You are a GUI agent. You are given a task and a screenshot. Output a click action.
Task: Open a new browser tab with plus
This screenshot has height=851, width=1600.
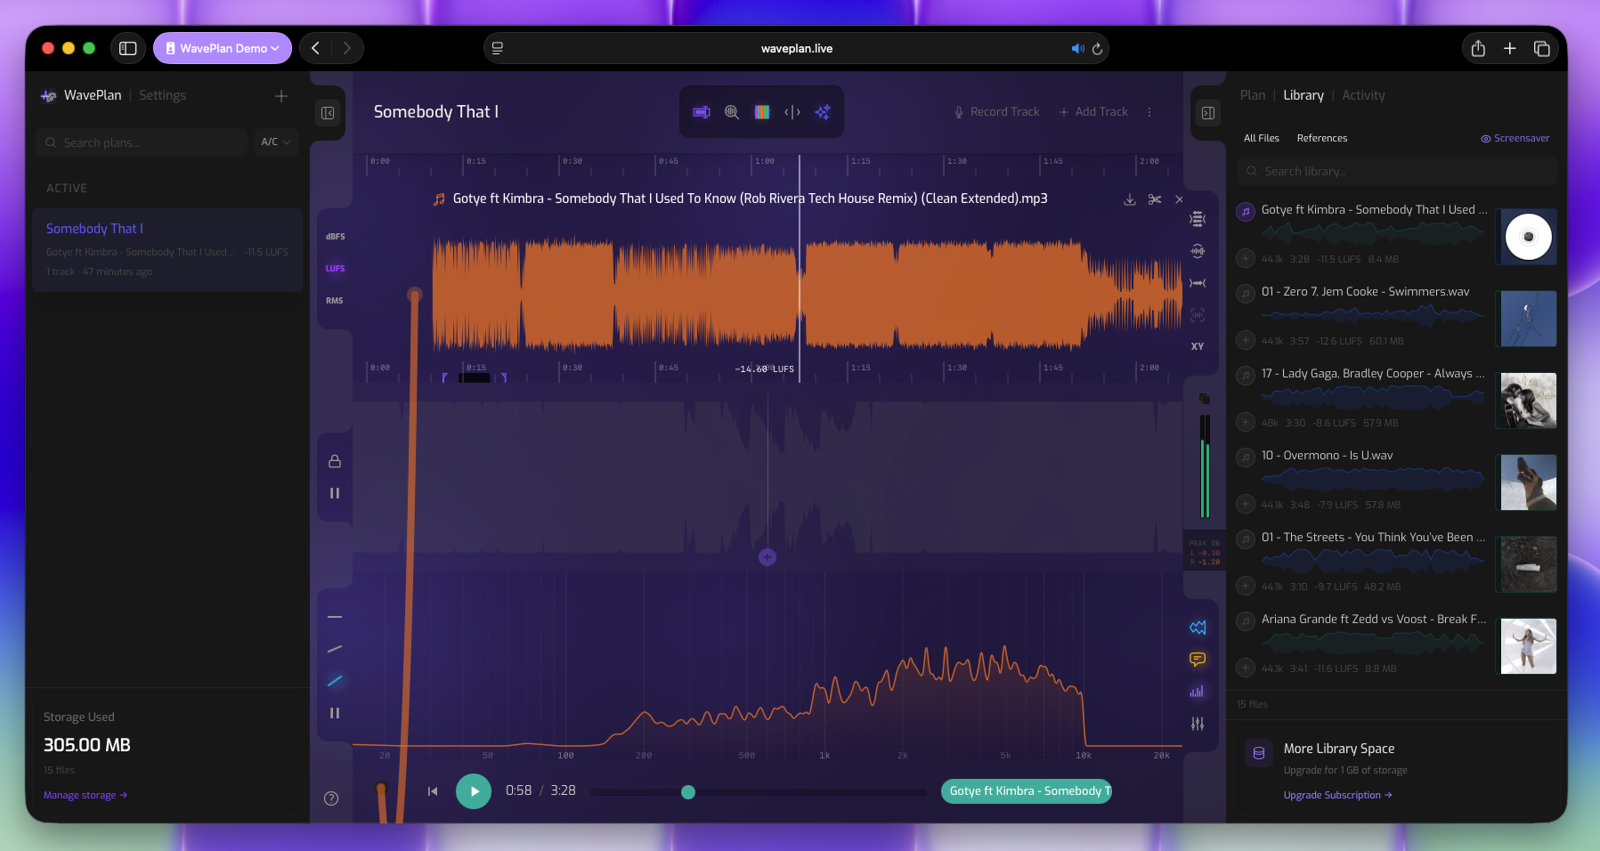click(1510, 48)
